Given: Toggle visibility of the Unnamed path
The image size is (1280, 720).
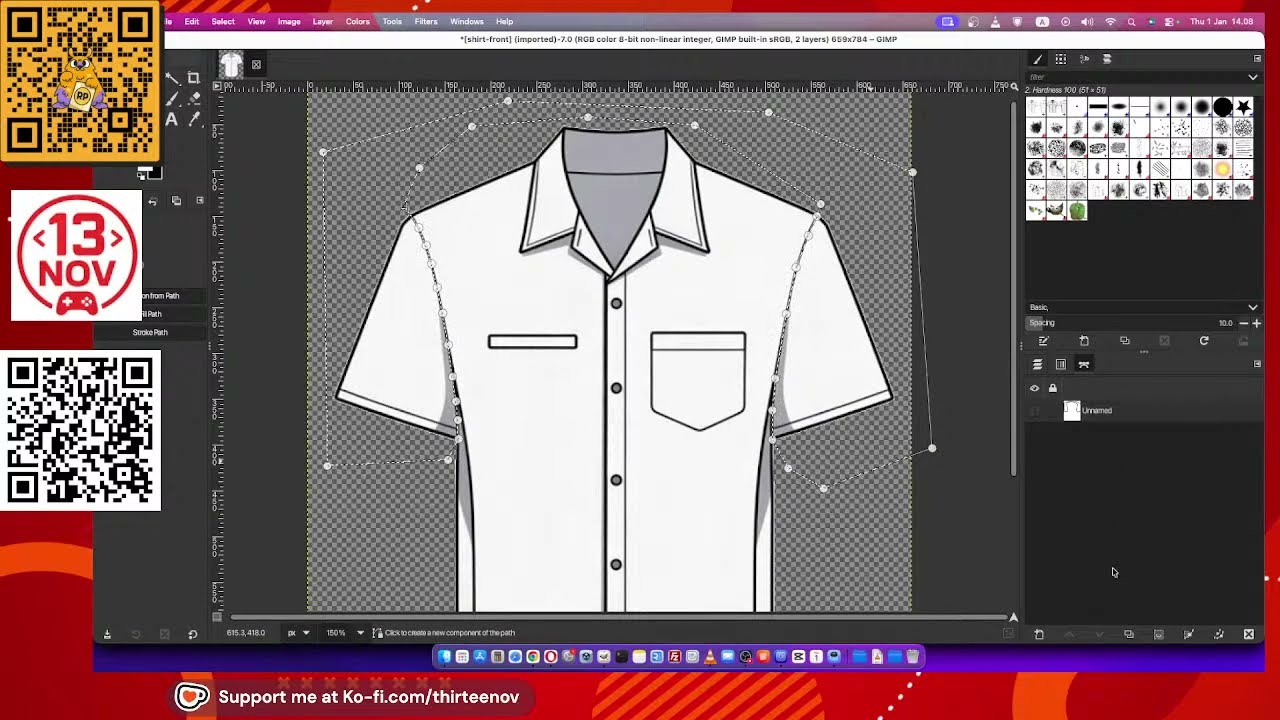Looking at the screenshot, I should coord(1035,410).
